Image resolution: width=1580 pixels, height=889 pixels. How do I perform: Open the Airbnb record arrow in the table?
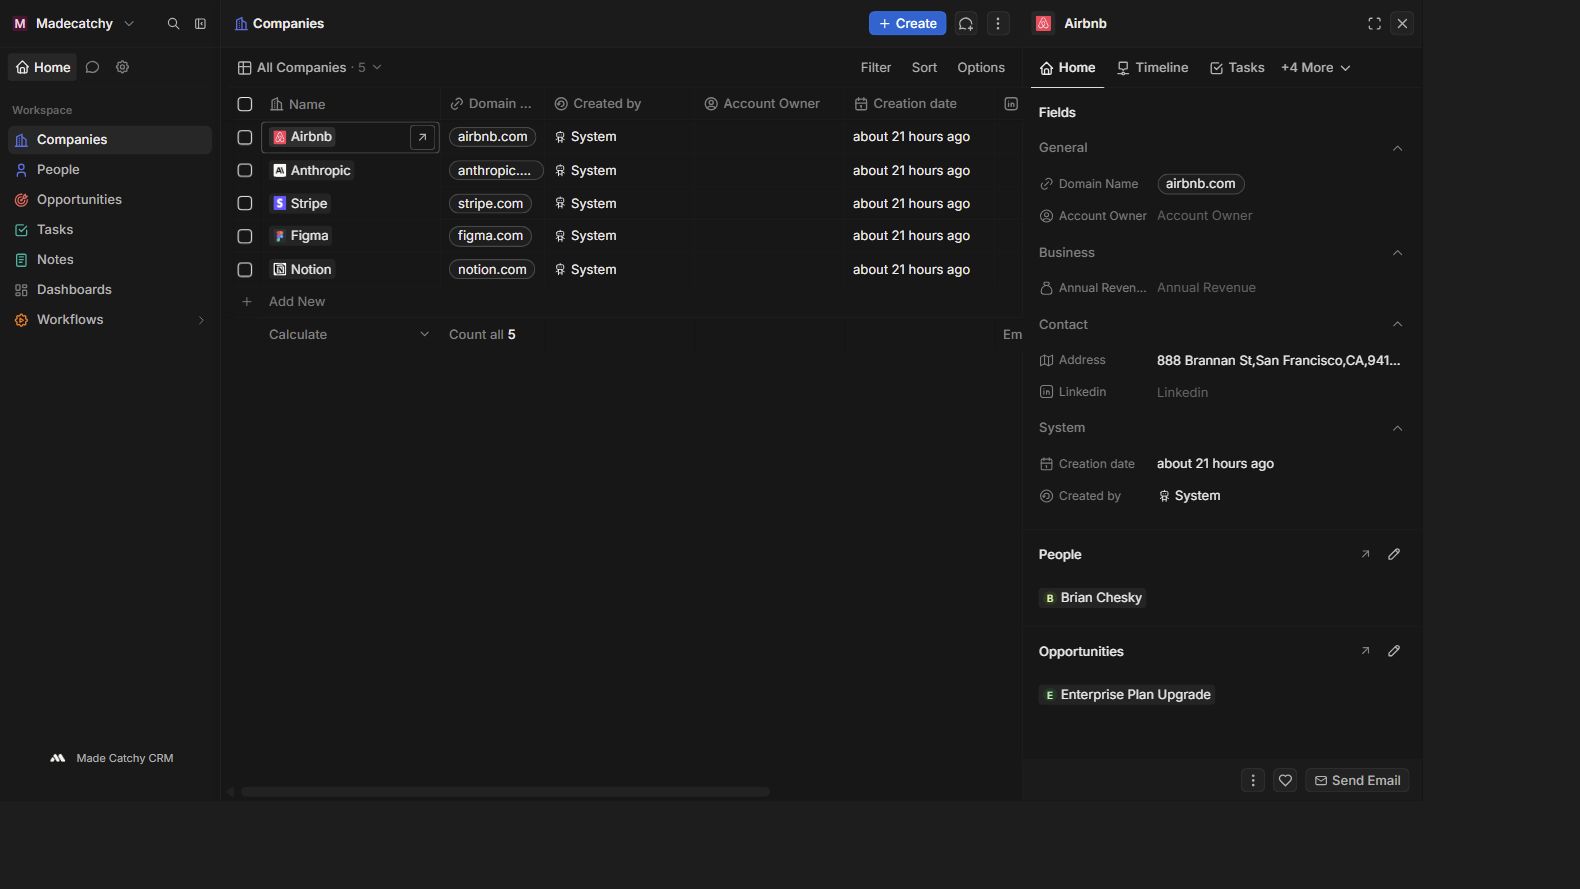tap(423, 138)
